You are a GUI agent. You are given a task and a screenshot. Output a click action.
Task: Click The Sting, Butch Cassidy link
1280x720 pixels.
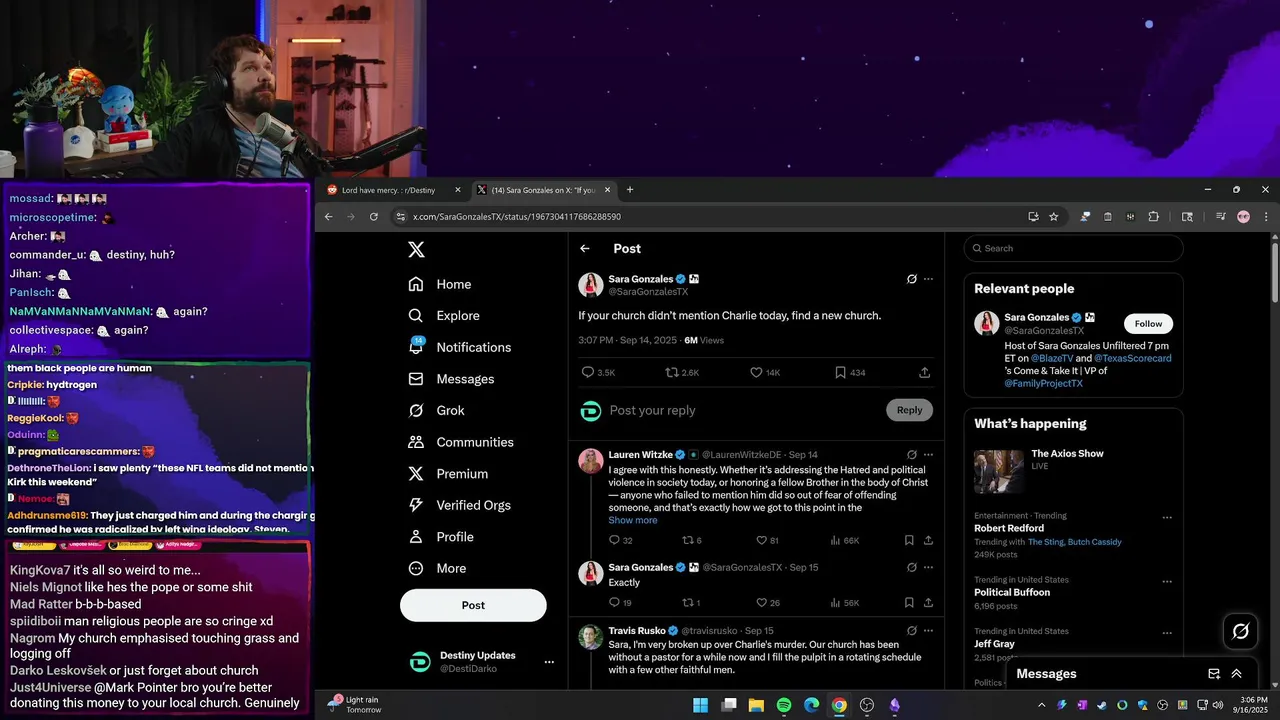1074,542
